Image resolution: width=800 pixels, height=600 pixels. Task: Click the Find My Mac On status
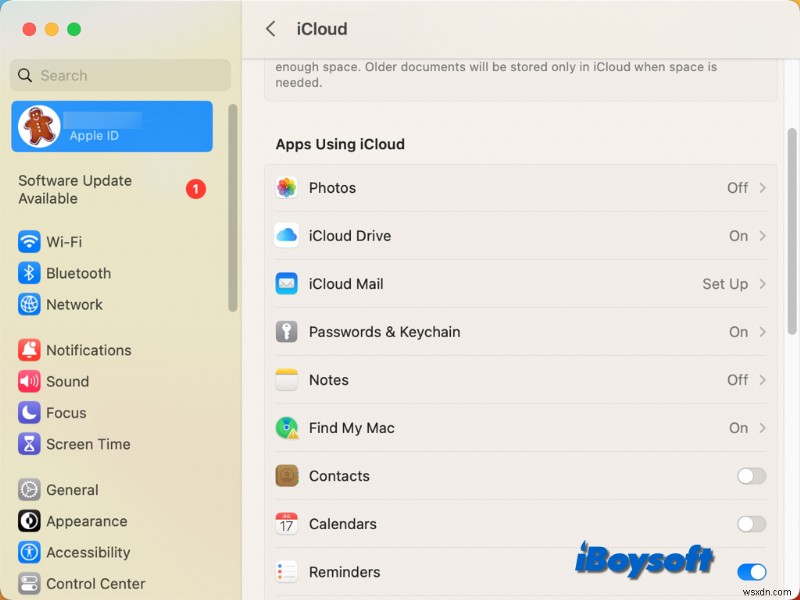738,428
